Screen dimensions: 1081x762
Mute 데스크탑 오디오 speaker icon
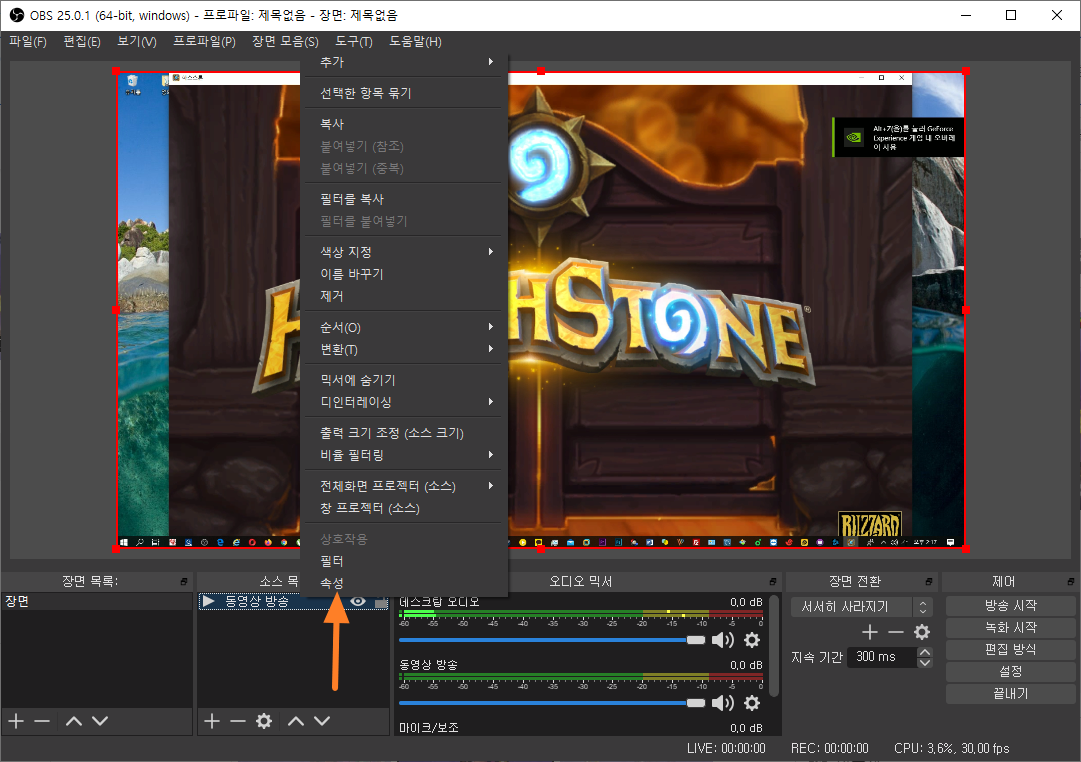(723, 640)
